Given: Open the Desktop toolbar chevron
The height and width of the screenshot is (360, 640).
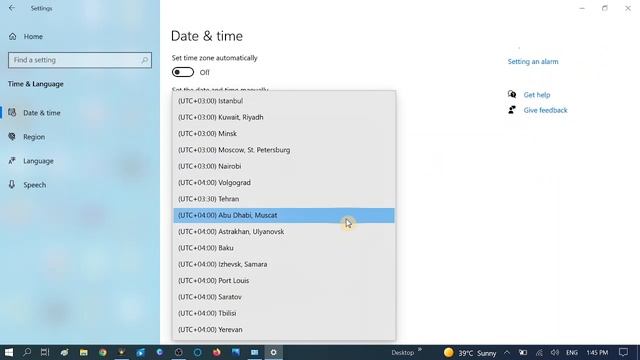Looking at the screenshot, I should (420, 350).
